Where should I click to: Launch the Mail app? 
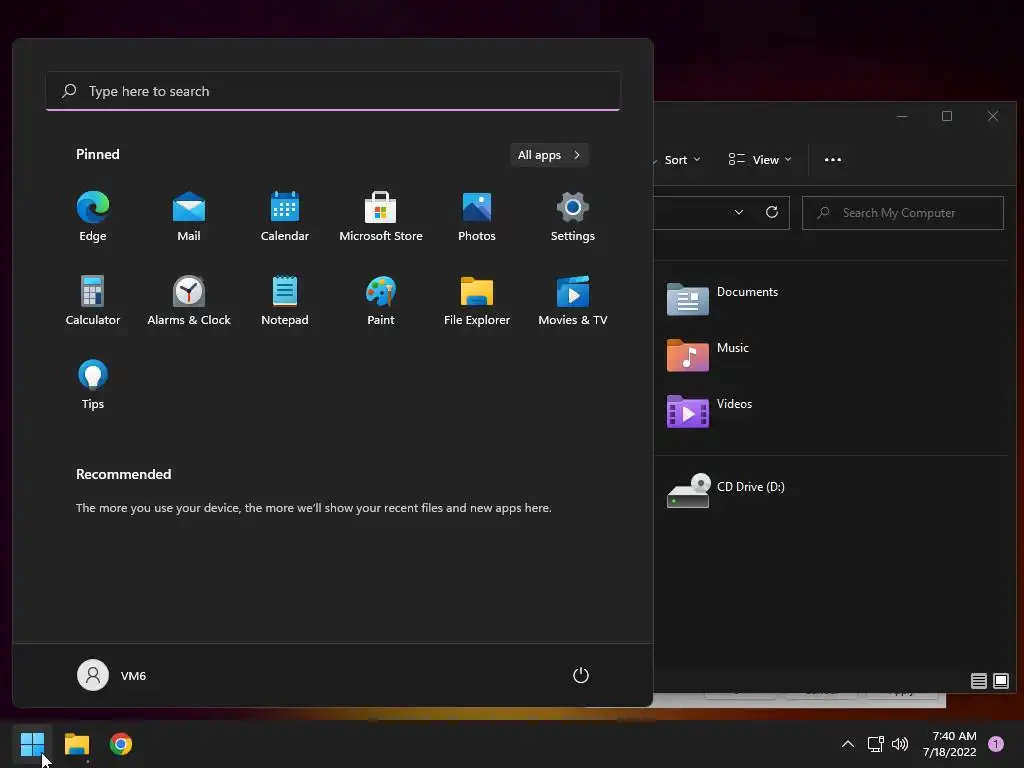tap(189, 217)
